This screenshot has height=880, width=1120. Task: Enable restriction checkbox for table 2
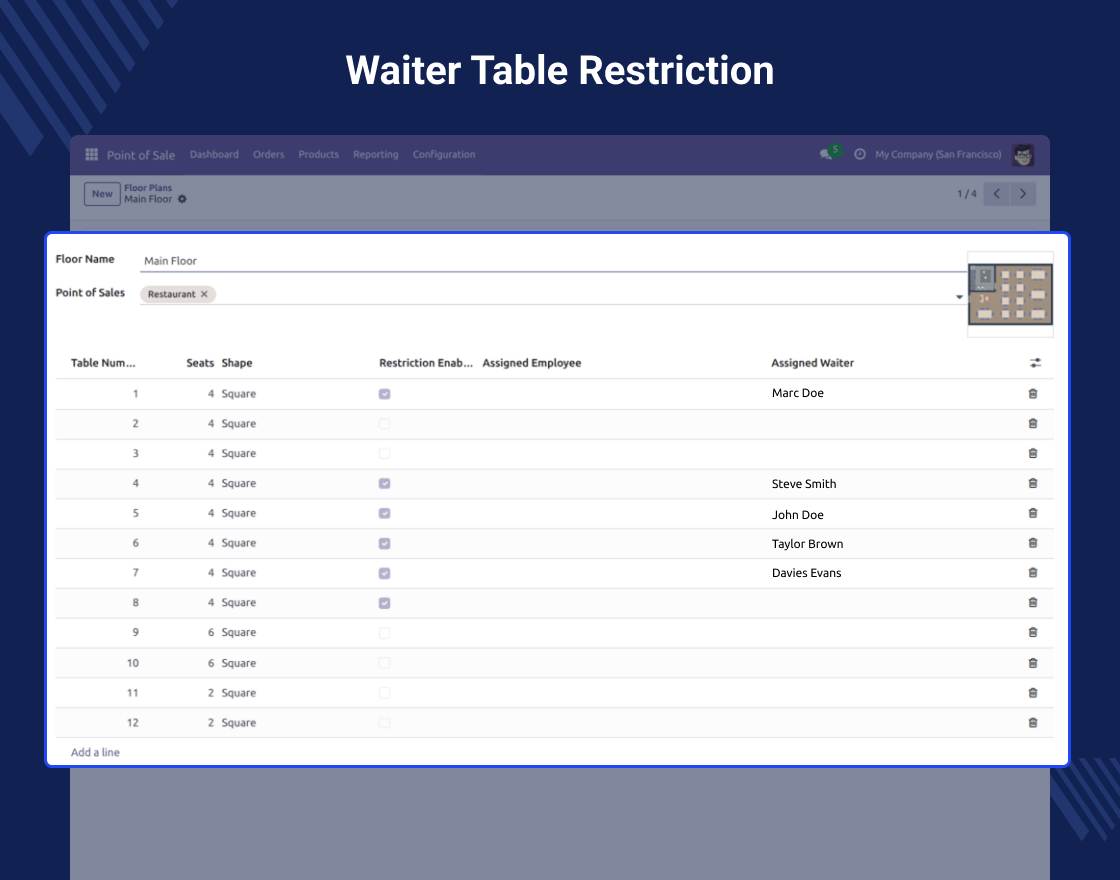point(384,424)
